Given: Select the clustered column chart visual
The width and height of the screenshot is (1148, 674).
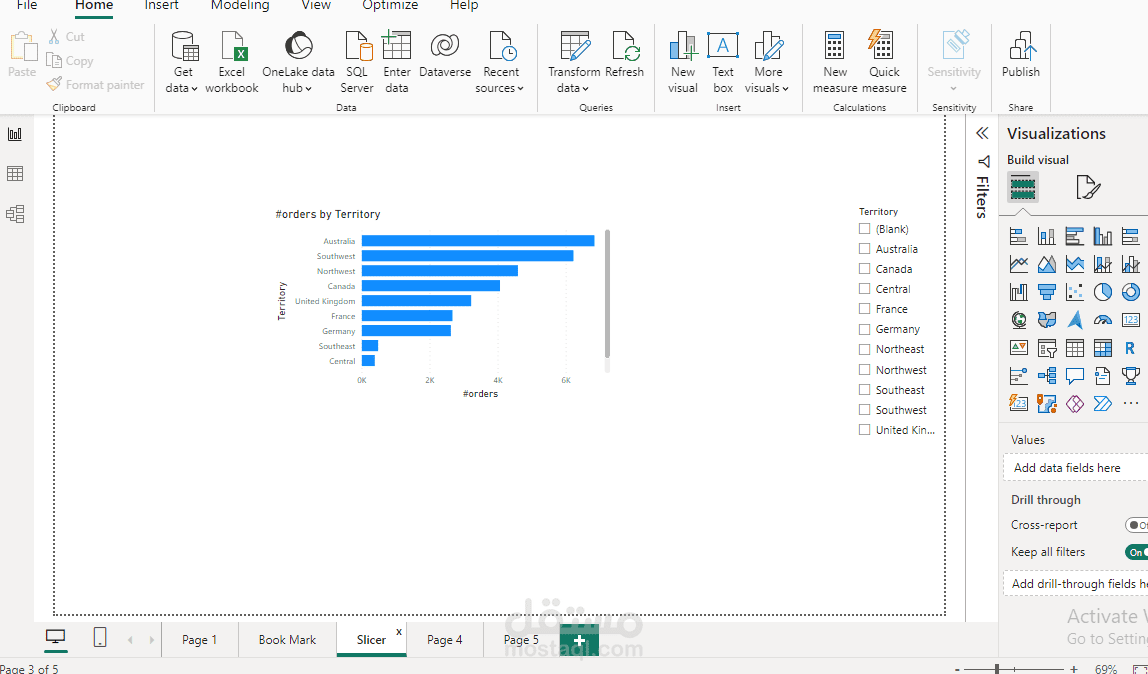Looking at the screenshot, I should (1103, 236).
